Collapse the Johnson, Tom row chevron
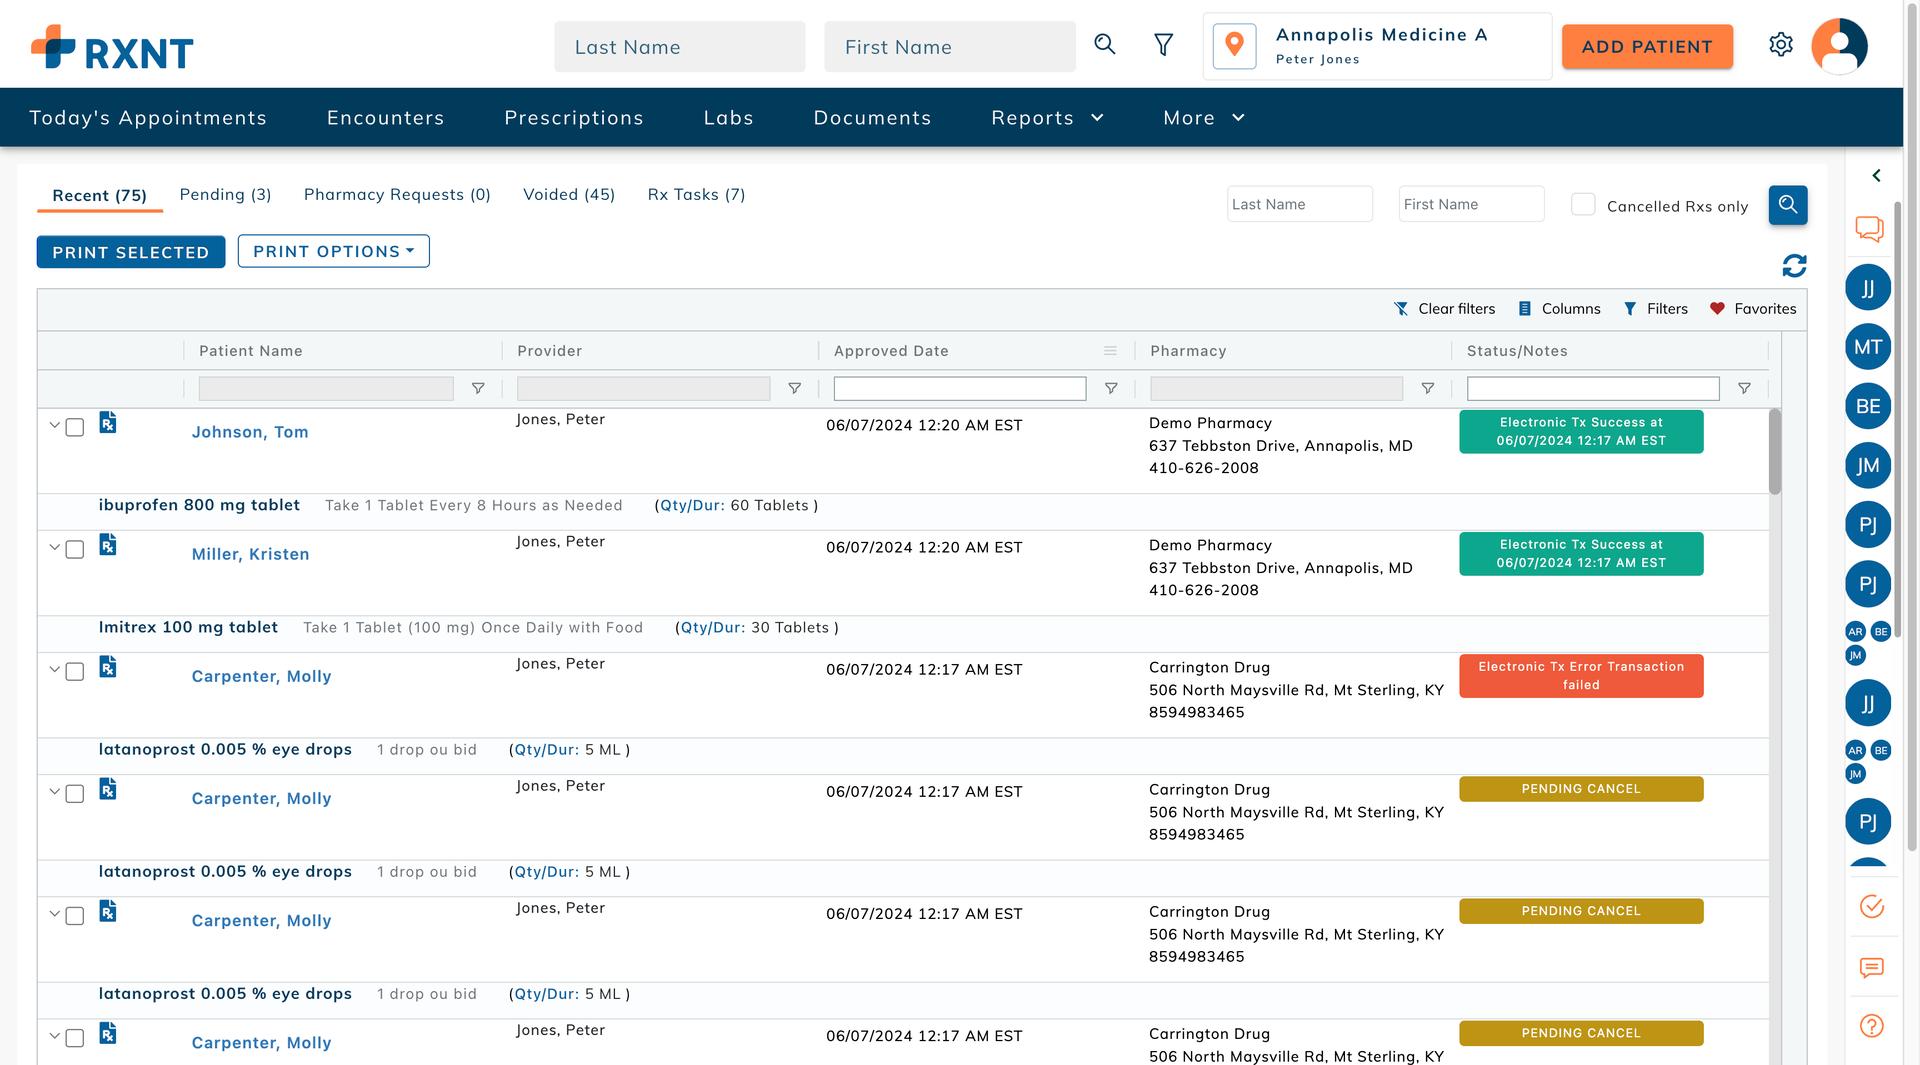Viewport: 1920px width, 1065px height. [55, 425]
